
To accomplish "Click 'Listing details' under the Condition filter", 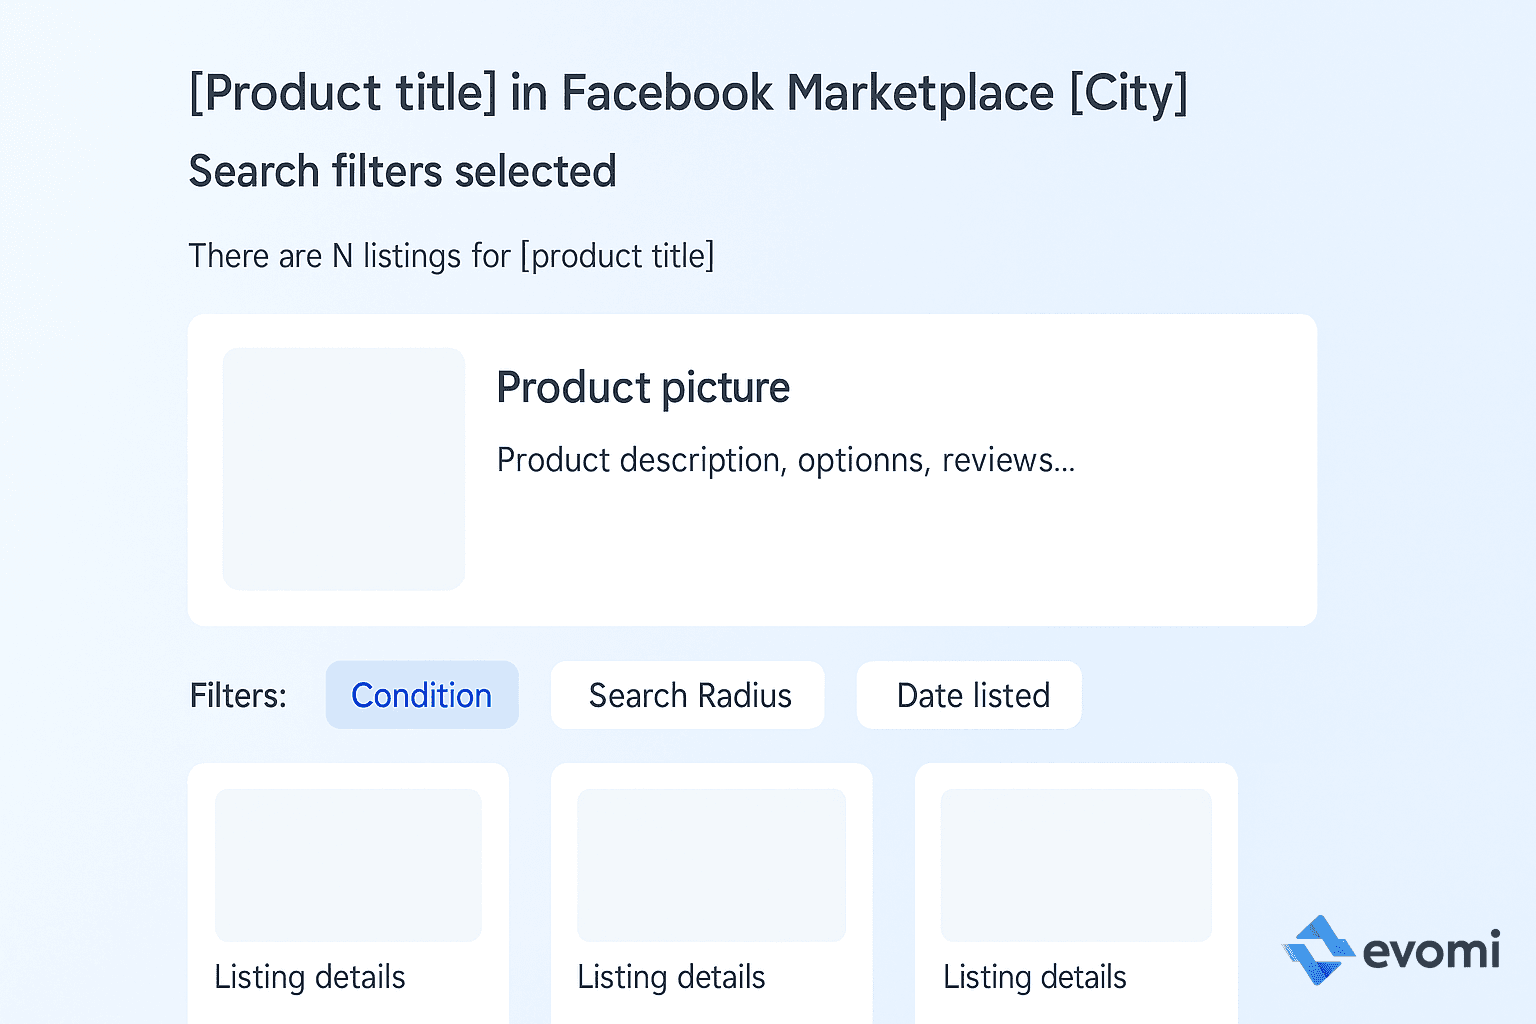I will 310,977.
